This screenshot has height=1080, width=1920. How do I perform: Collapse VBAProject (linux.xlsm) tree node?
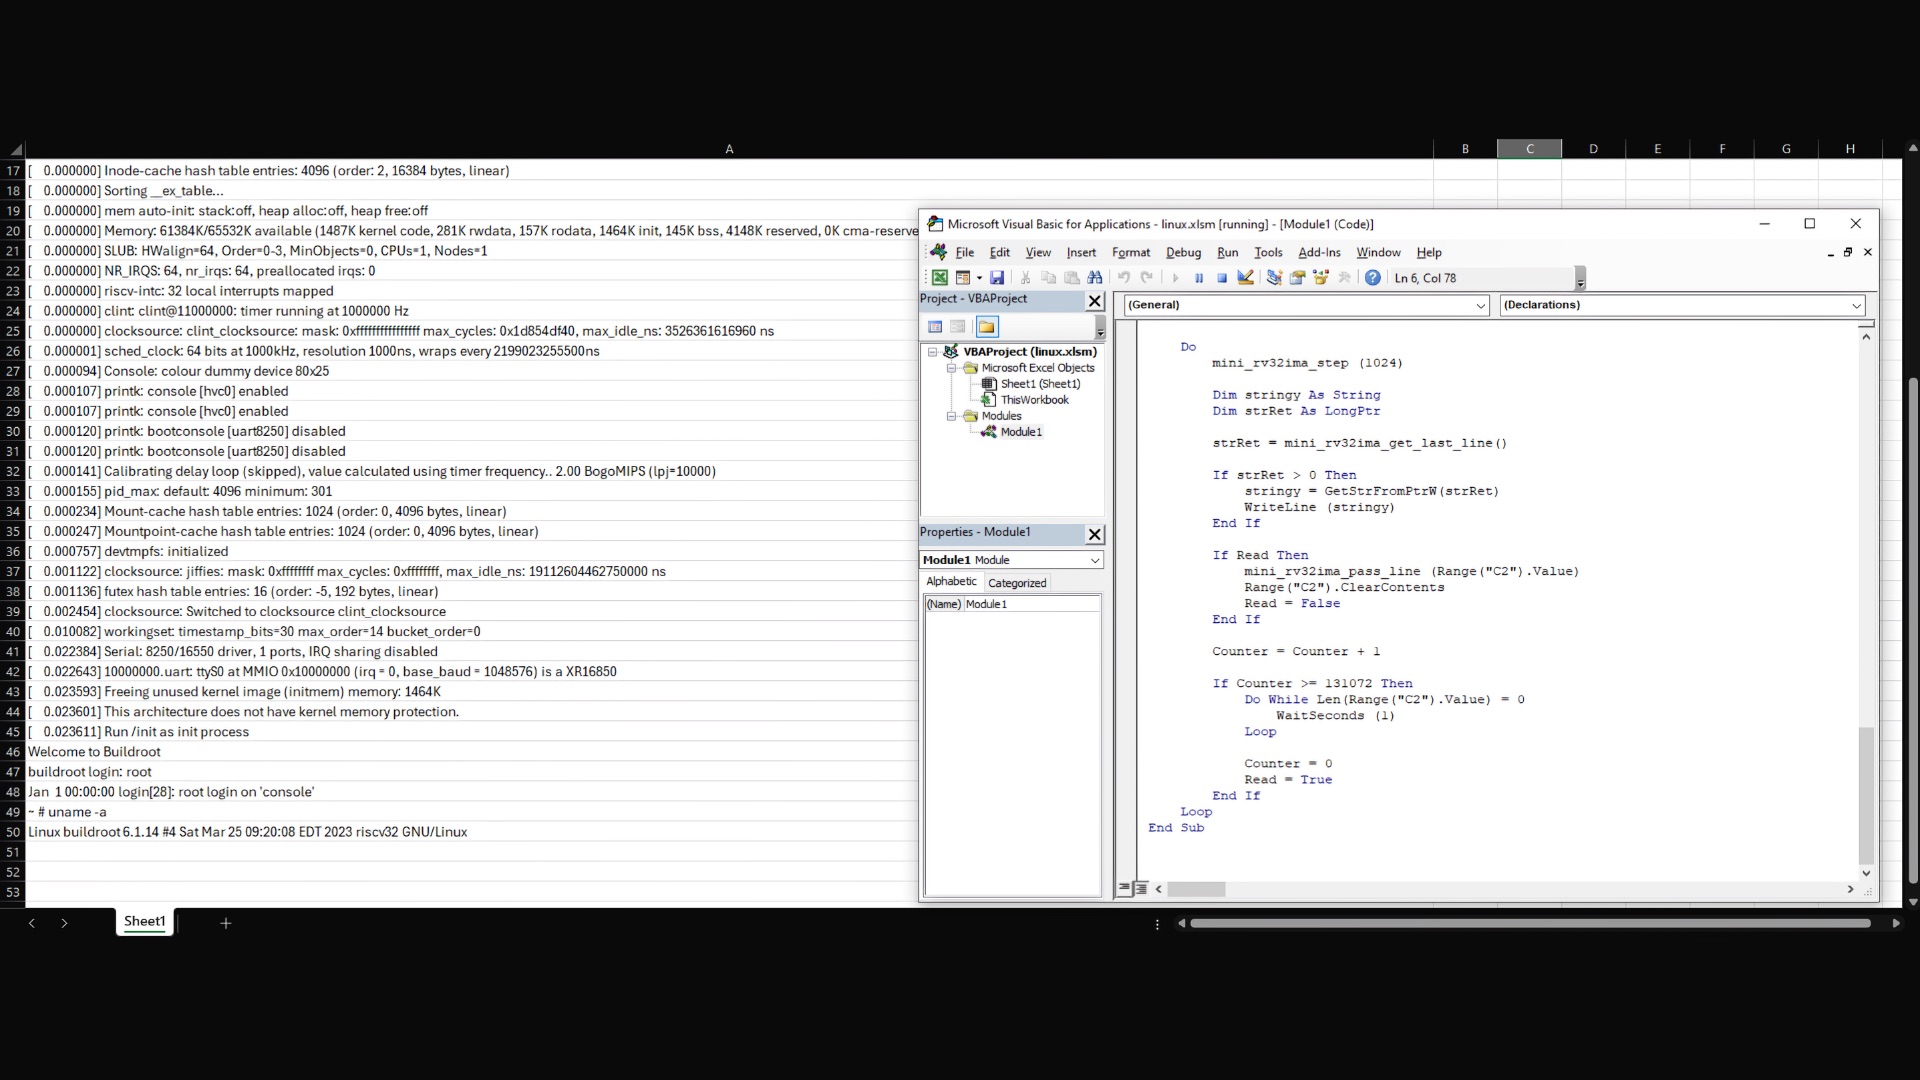[933, 352]
